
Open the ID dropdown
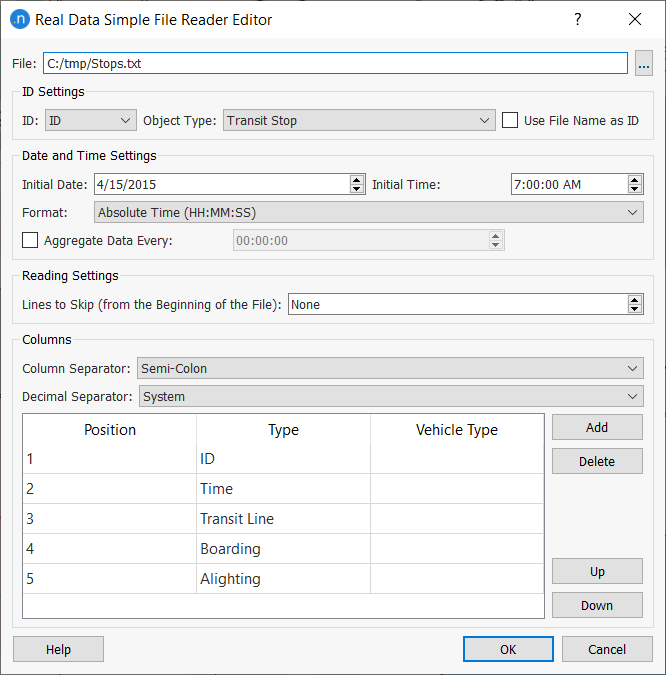point(91,120)
